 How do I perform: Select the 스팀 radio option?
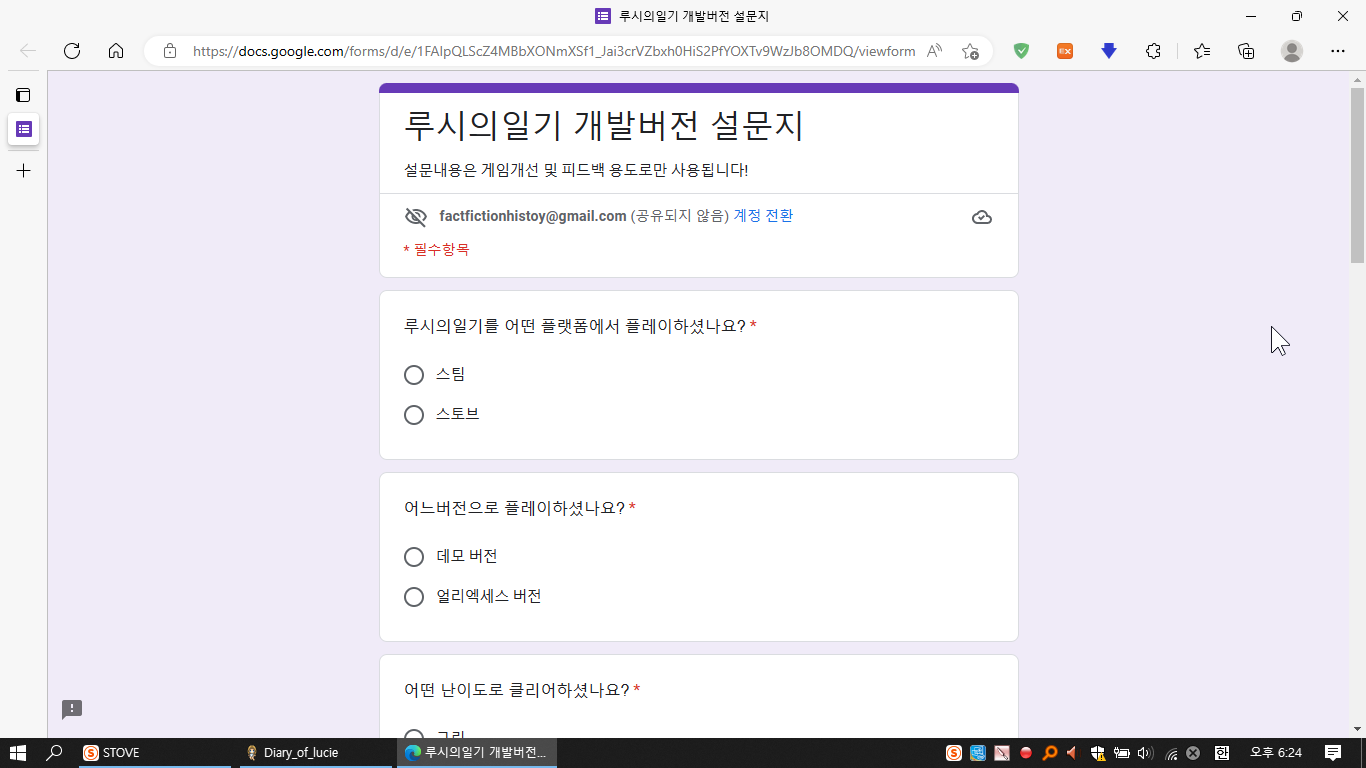pos(414,375)
